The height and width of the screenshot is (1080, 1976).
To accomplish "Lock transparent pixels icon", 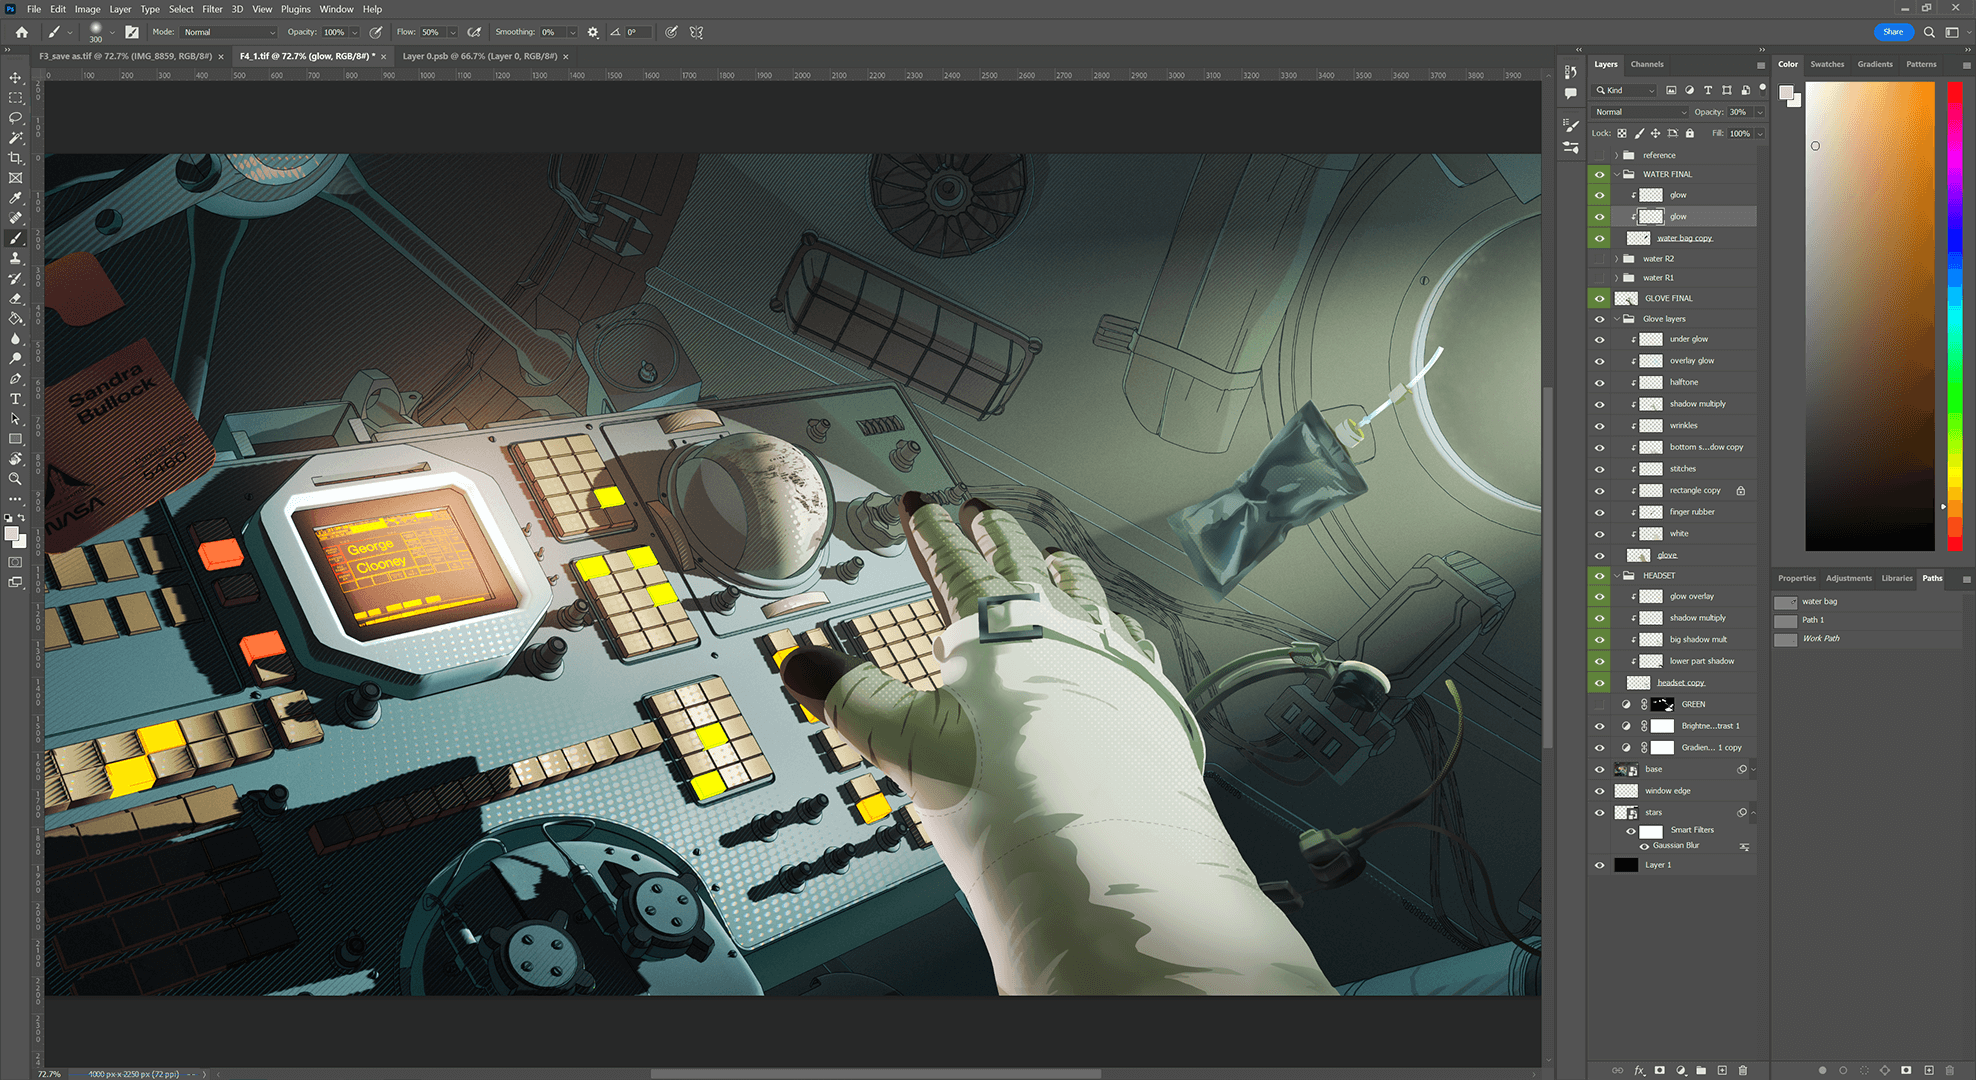I will tap(1622, 133).
